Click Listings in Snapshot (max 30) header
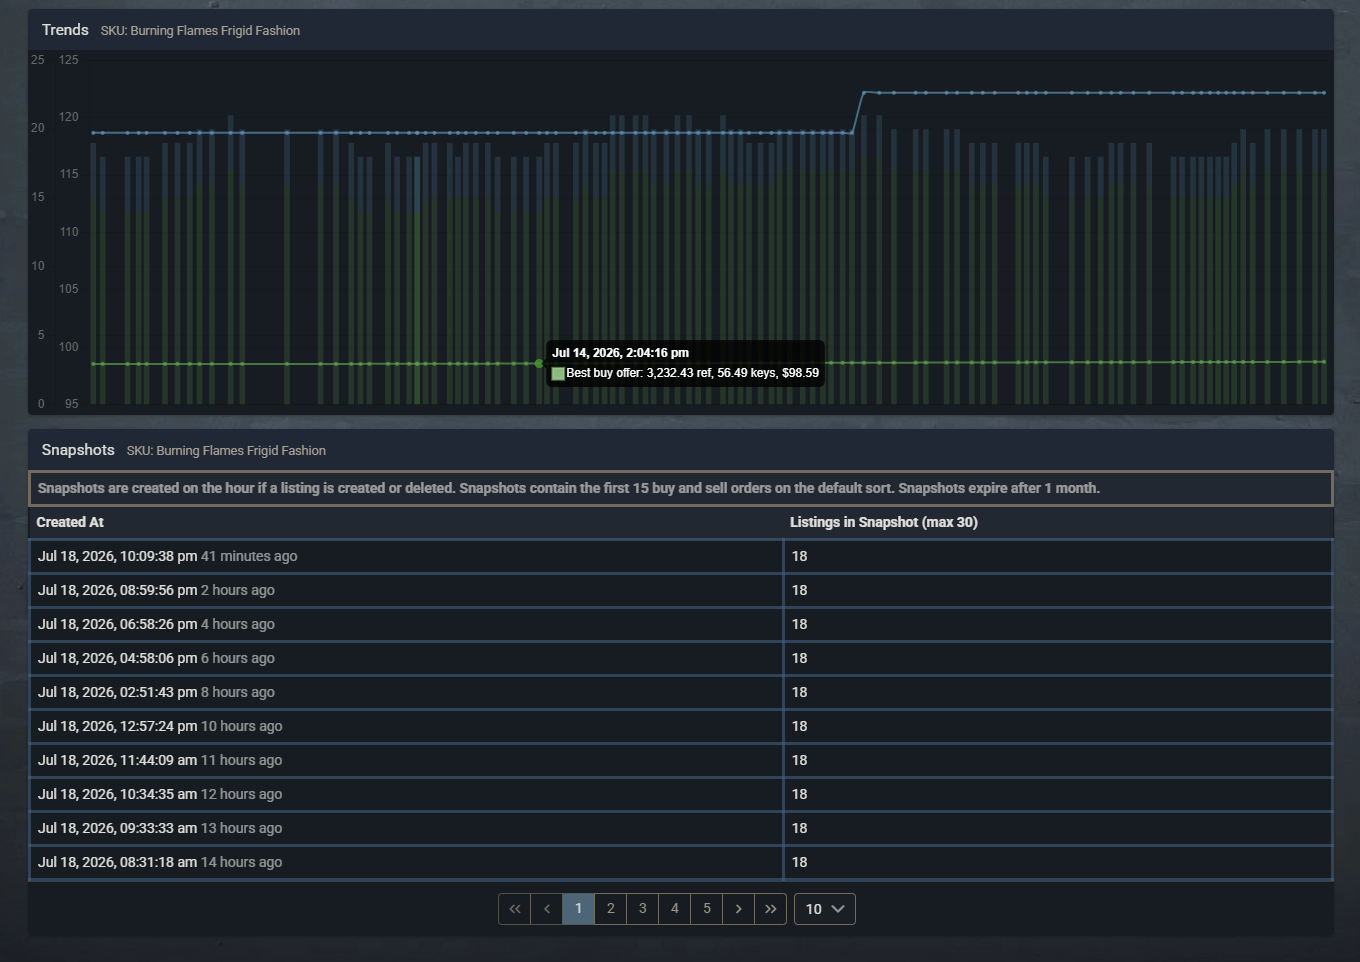The width and height of the screenshot is (1360, 962). click(884, 522)
